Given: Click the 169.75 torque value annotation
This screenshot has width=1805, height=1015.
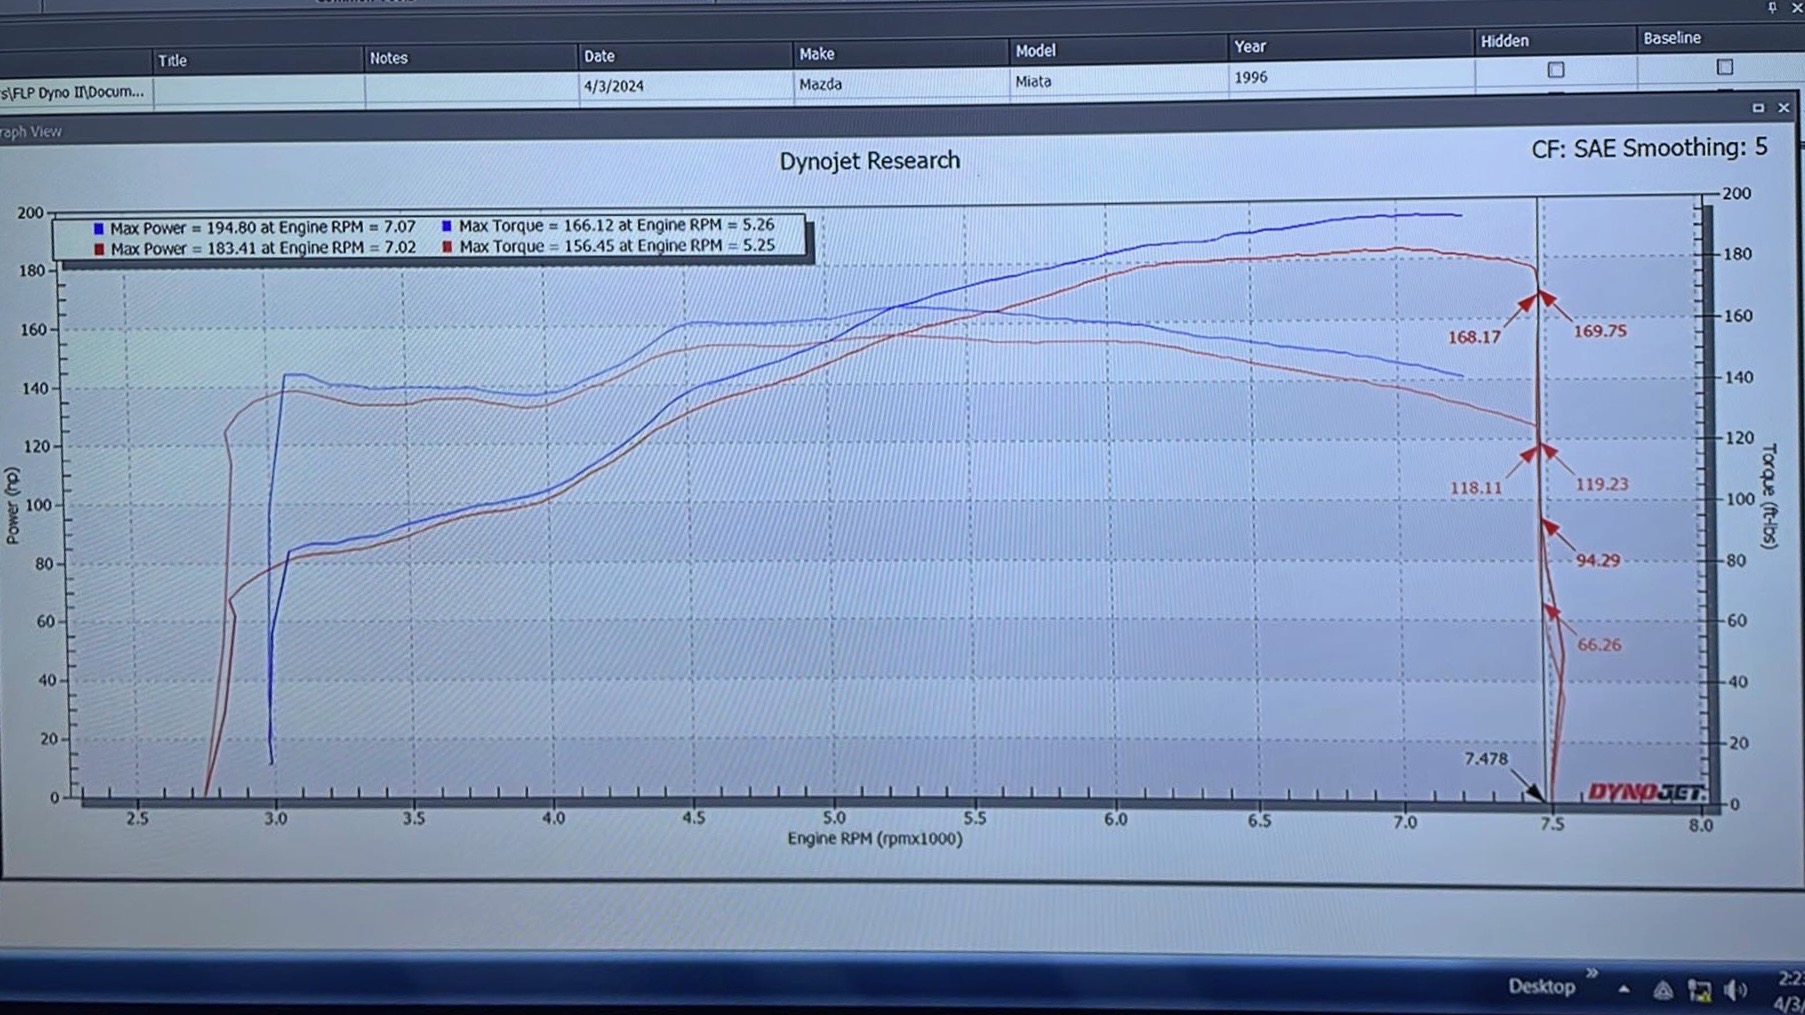Looking at the screenshot, I should pos(1600,330).
